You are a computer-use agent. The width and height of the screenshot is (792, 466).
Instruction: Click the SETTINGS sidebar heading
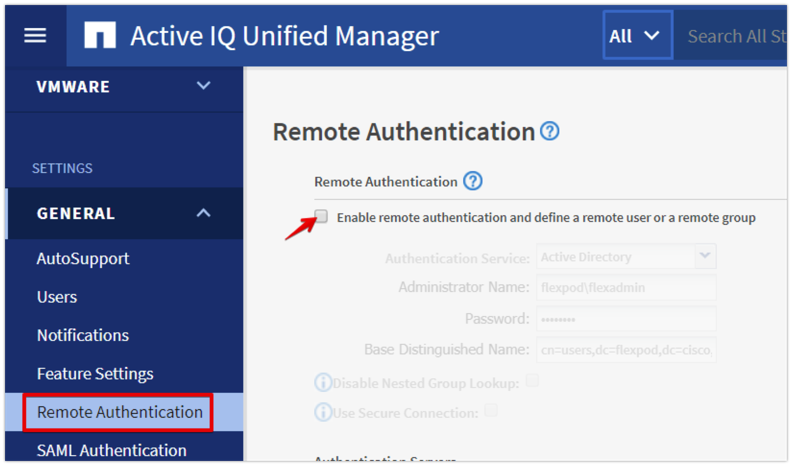[x=63, y=168]
